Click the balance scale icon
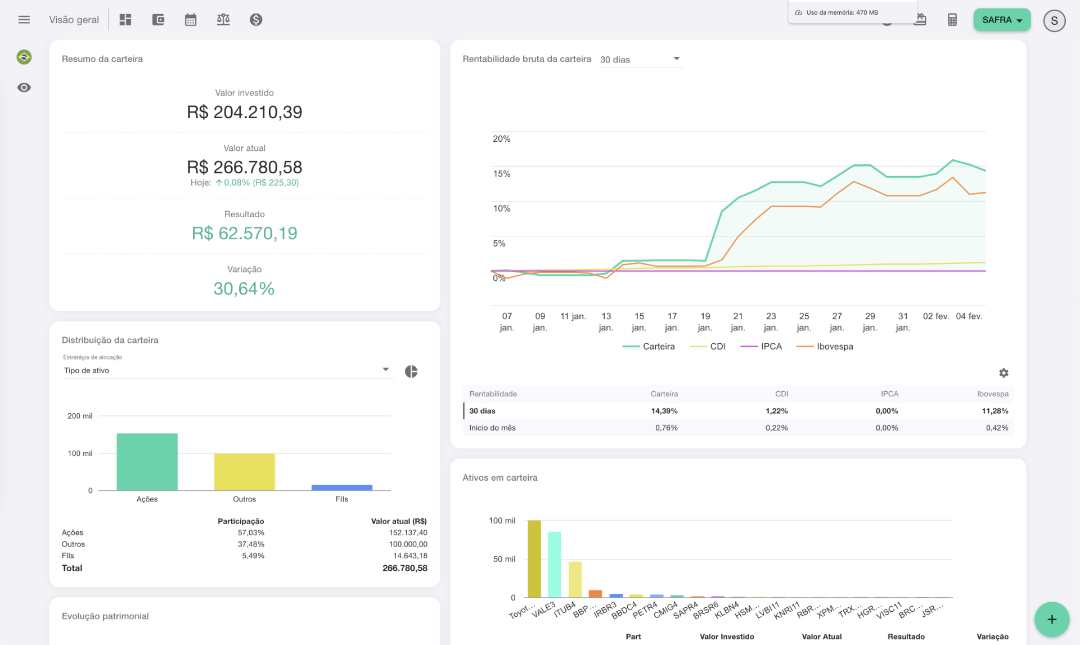The height and width of the screenshot is (645, 1080). point(223,20)
